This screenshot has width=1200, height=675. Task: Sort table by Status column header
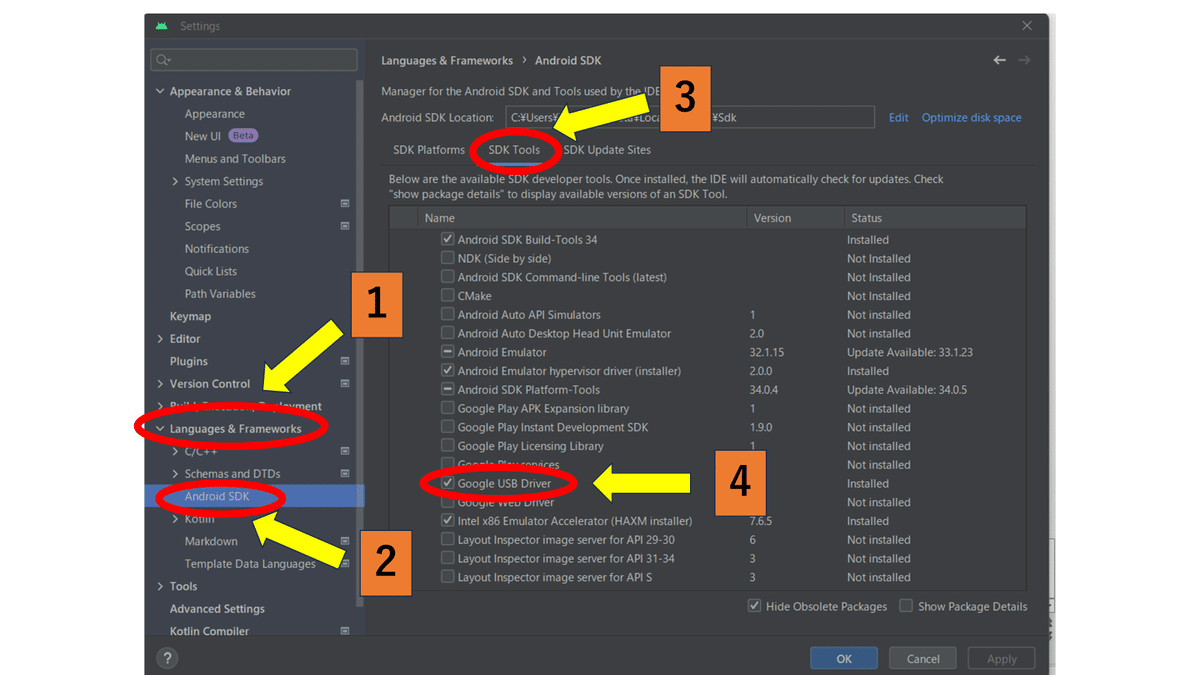click(x=935, y=218)
